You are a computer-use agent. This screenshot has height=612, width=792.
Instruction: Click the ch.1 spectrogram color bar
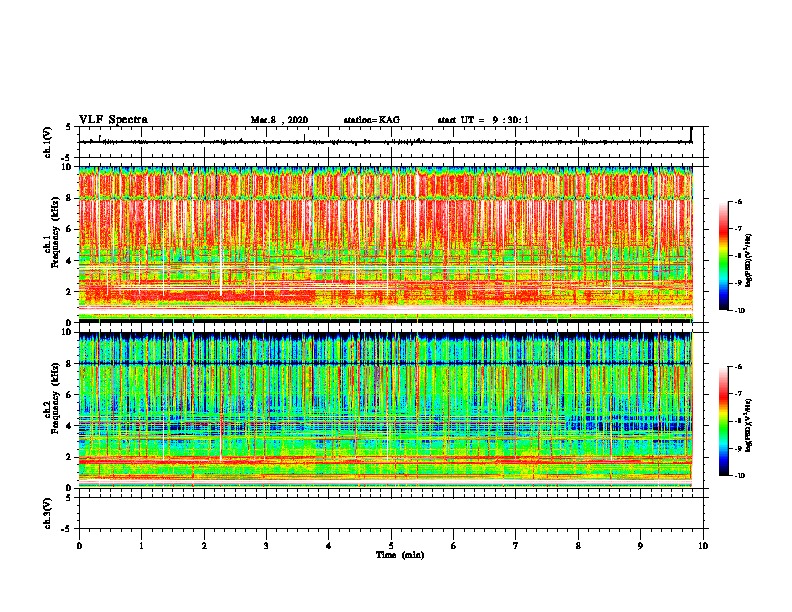tap(724, 256)
